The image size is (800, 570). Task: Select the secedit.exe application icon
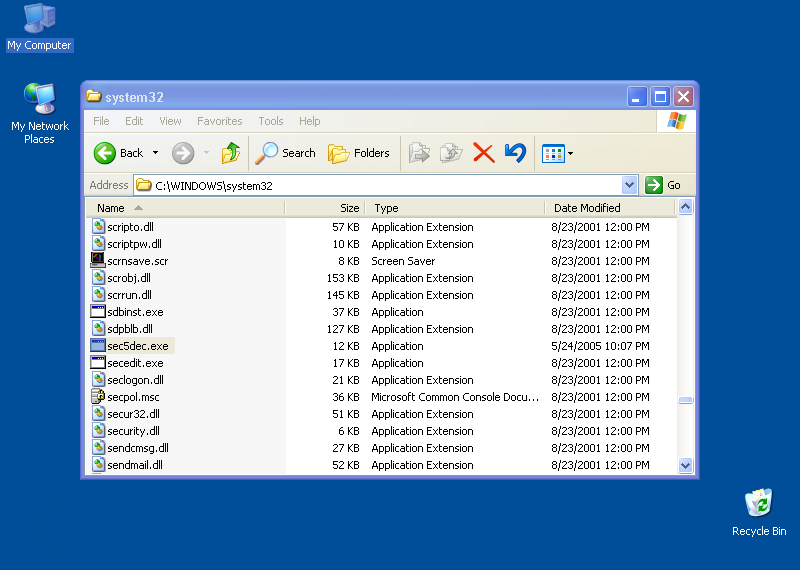97,362
